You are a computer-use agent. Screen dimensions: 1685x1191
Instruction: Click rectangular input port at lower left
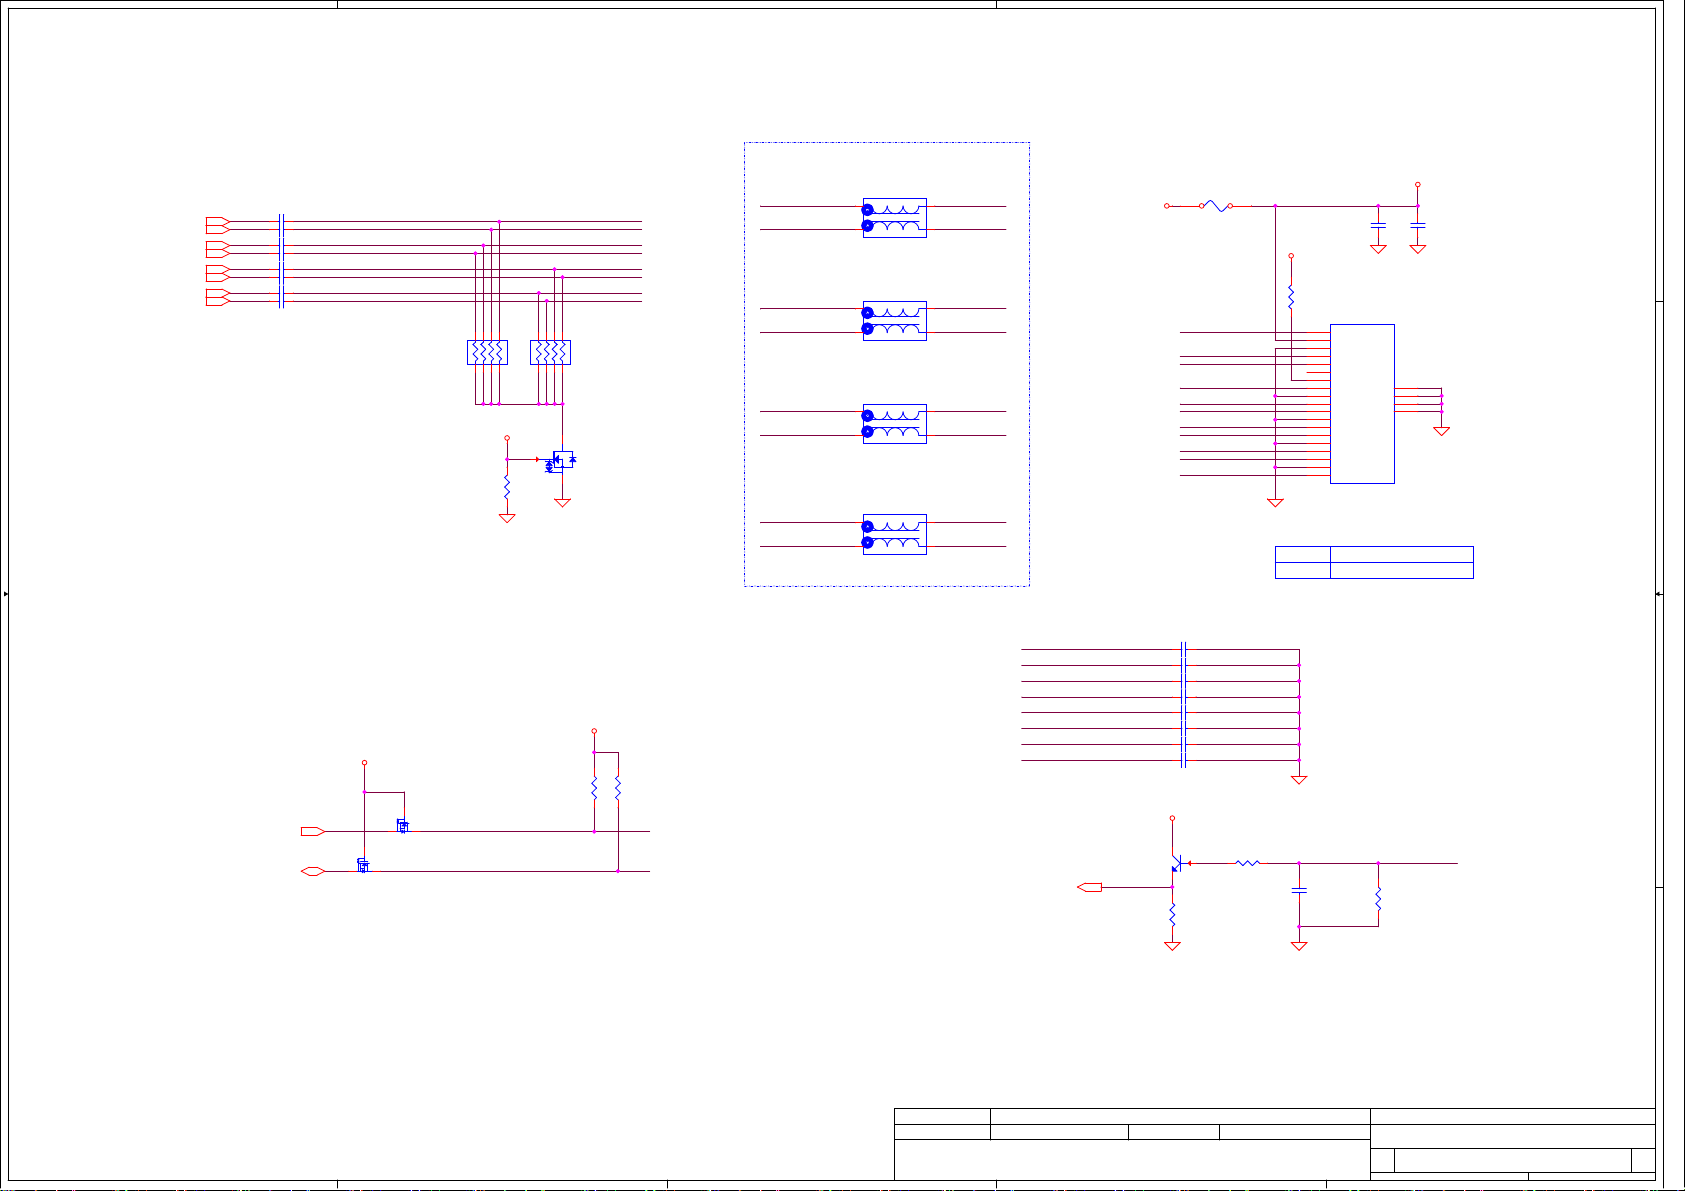click(x=313, y=831)
